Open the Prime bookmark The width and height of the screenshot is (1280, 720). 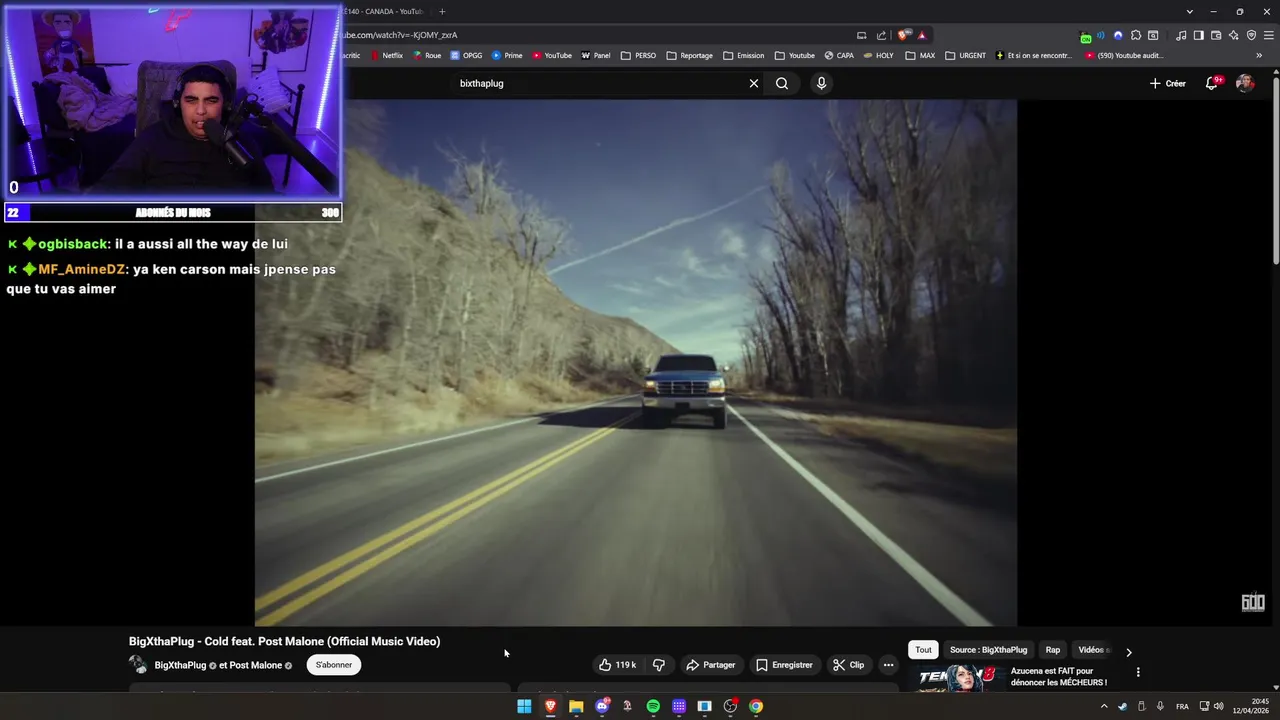pos(507,55)
